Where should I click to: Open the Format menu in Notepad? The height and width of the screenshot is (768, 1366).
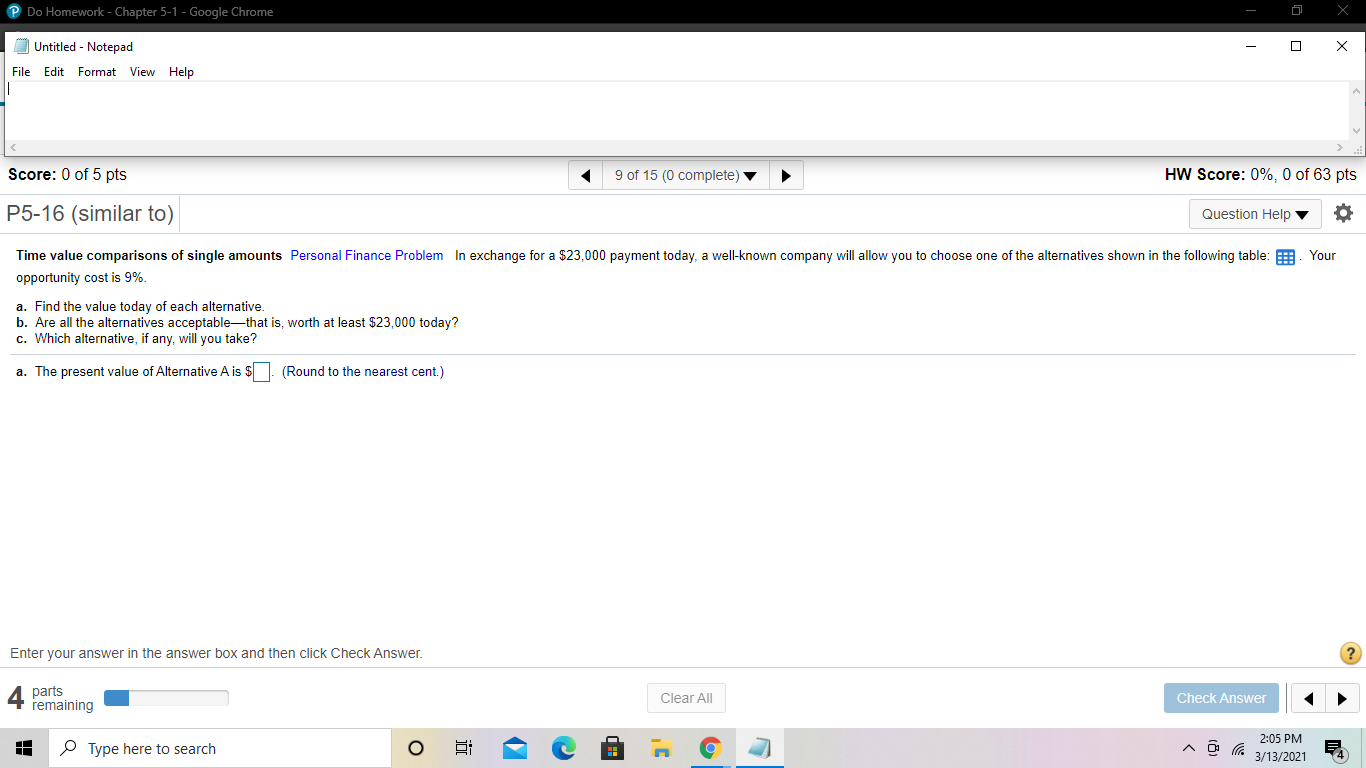coord(96,71)
